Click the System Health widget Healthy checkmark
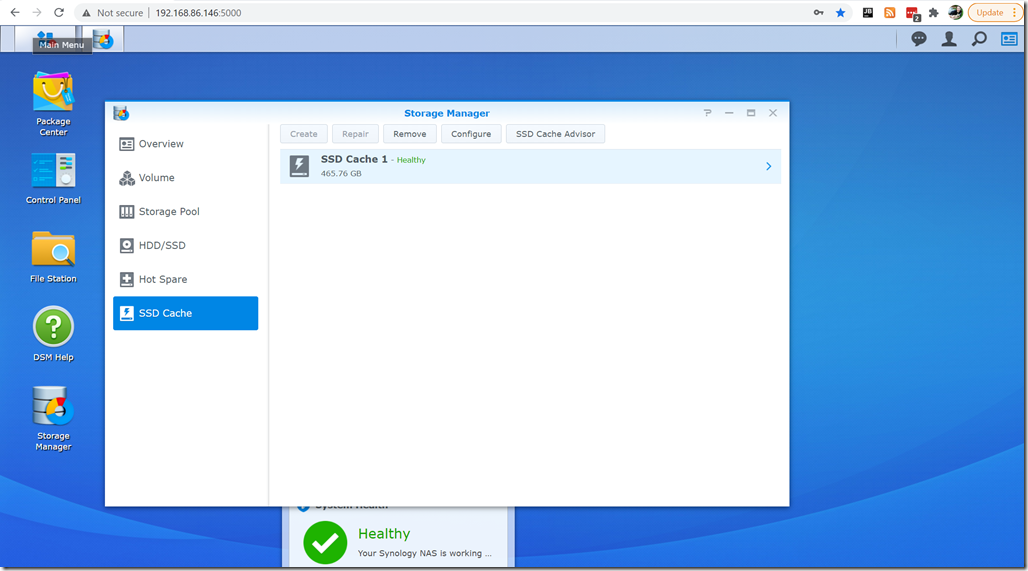The width and height of the screenshot is (1028, 571). pyautogui.click(x=325, y=542)
